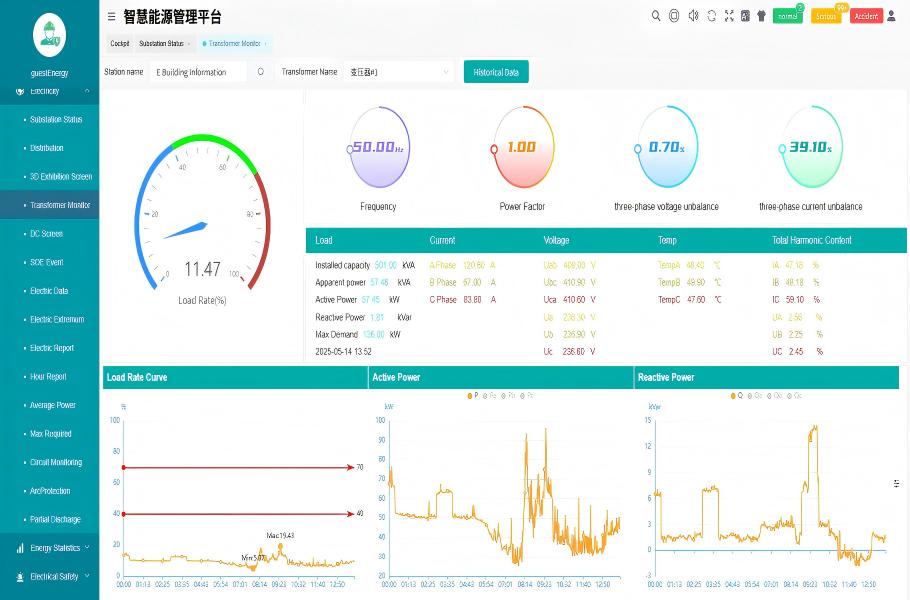Click the refresh icon in header

(711, 16)
